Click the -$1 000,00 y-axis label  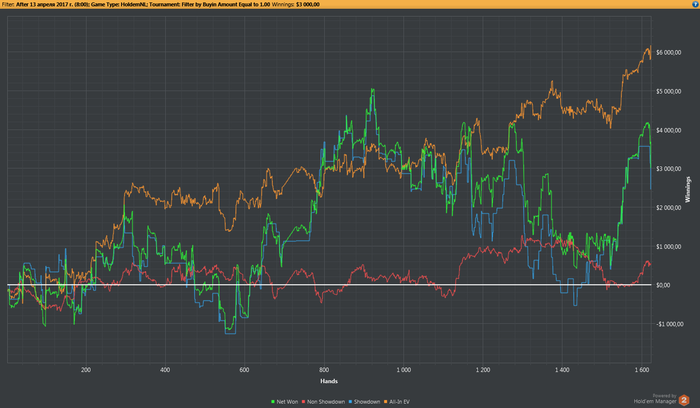pos(670,324)
